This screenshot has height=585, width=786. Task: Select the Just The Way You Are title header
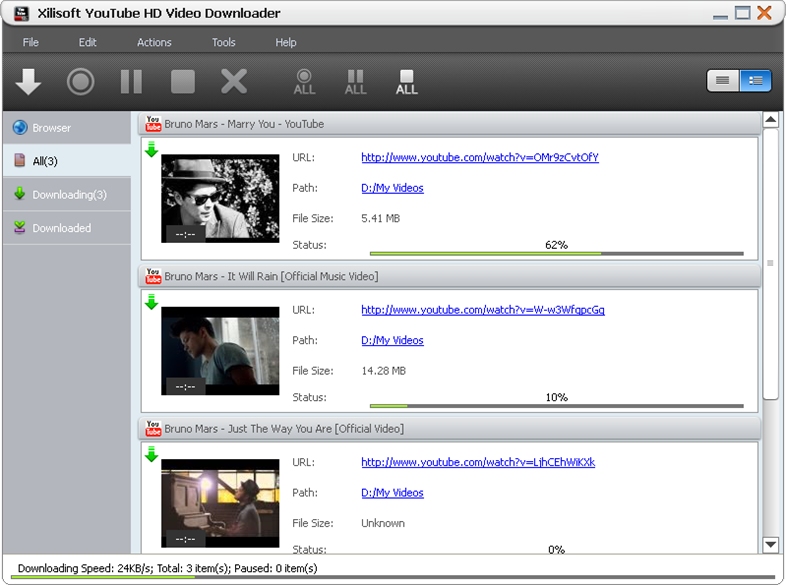(449, 429)
